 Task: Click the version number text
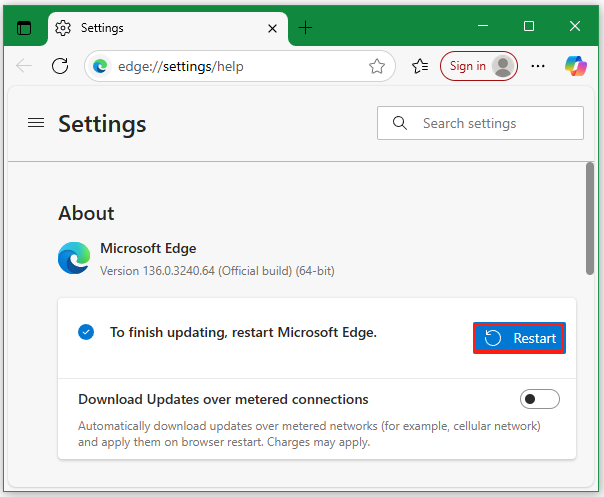pos(217,271)
